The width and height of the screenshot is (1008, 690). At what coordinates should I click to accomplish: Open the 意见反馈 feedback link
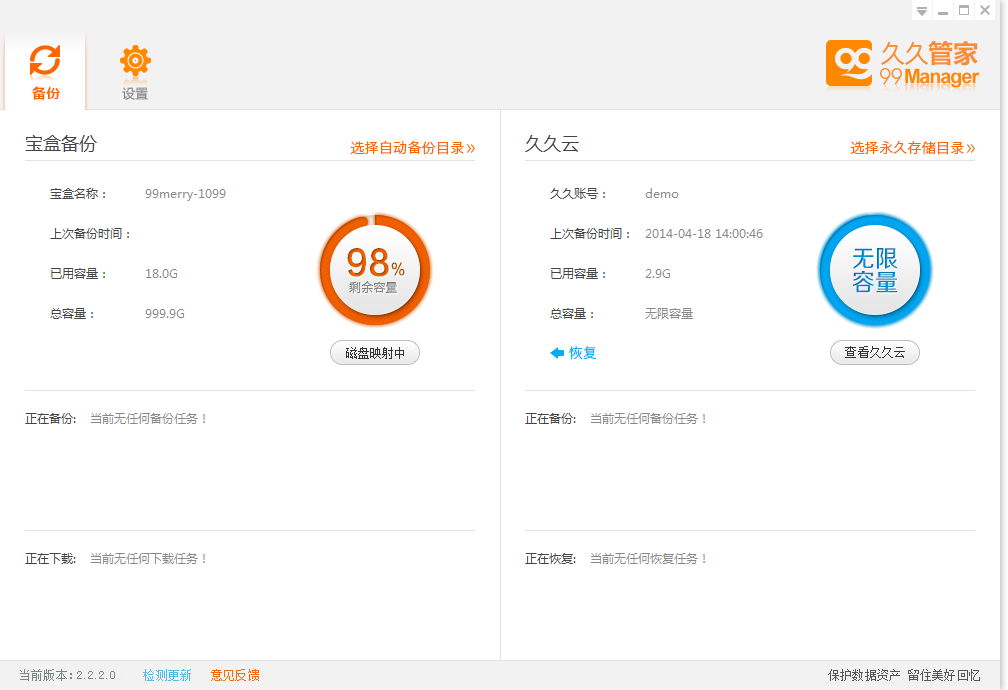point(235,676)
